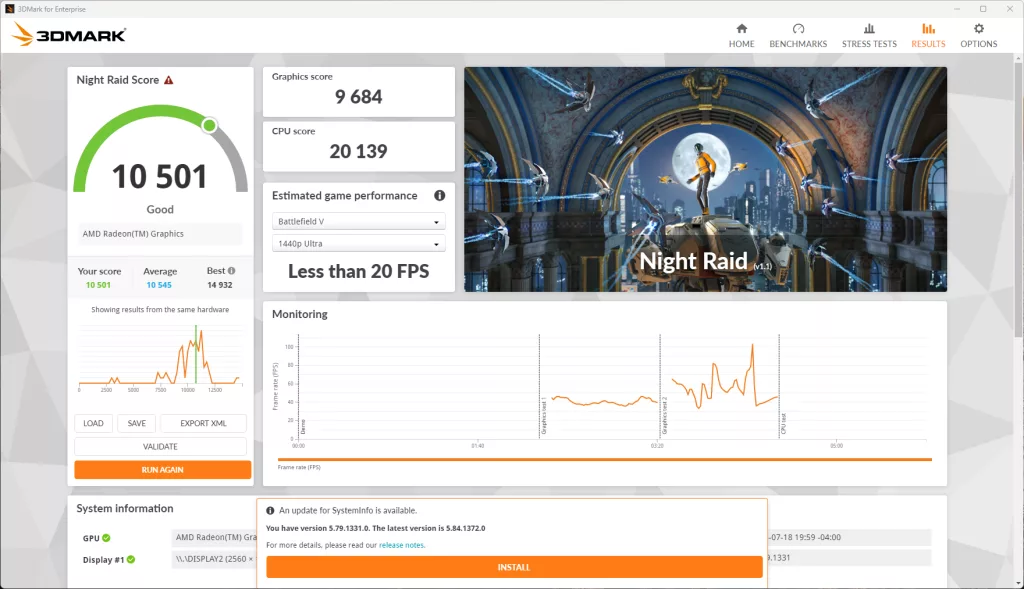Click the AMD Radeon(TM) Graphics label field
This screenshot has width=1024, height=589.
160,234
